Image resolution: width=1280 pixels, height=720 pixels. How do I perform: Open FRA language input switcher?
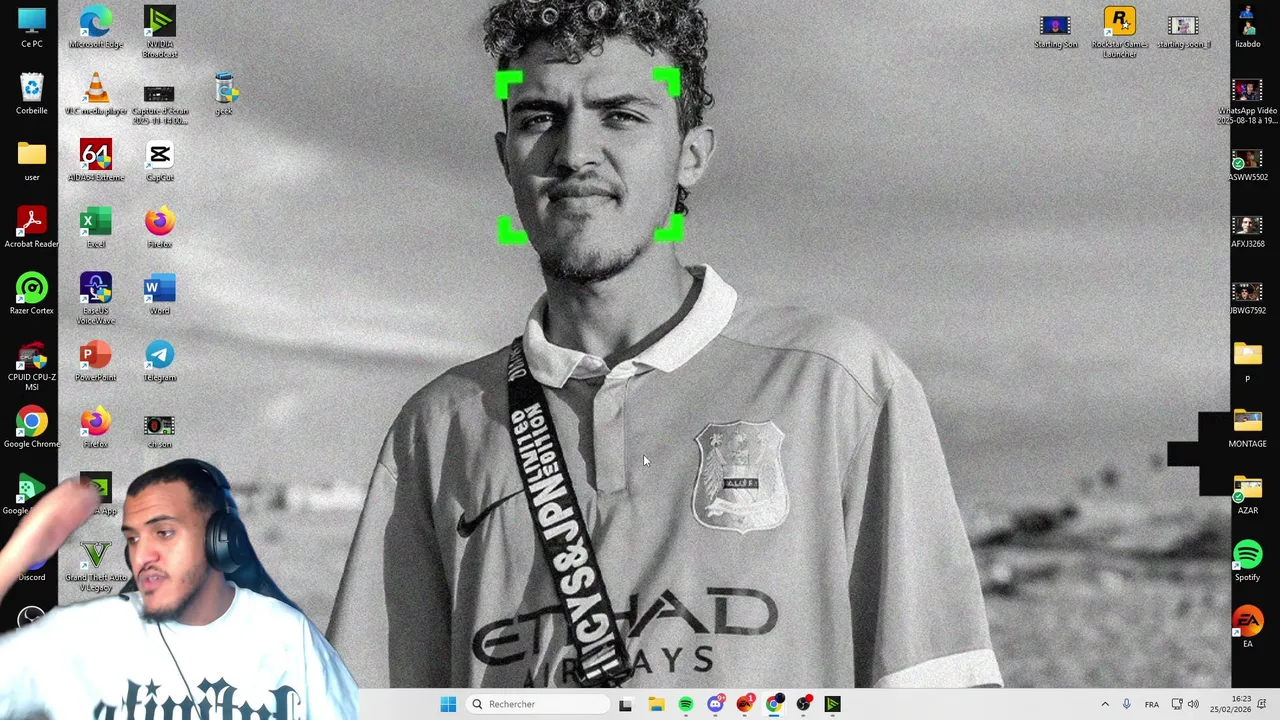click(1152, 704)
